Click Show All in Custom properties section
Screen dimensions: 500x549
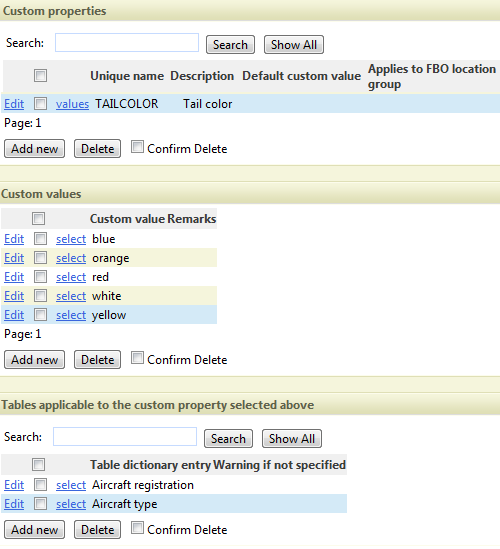click(293, 44)
